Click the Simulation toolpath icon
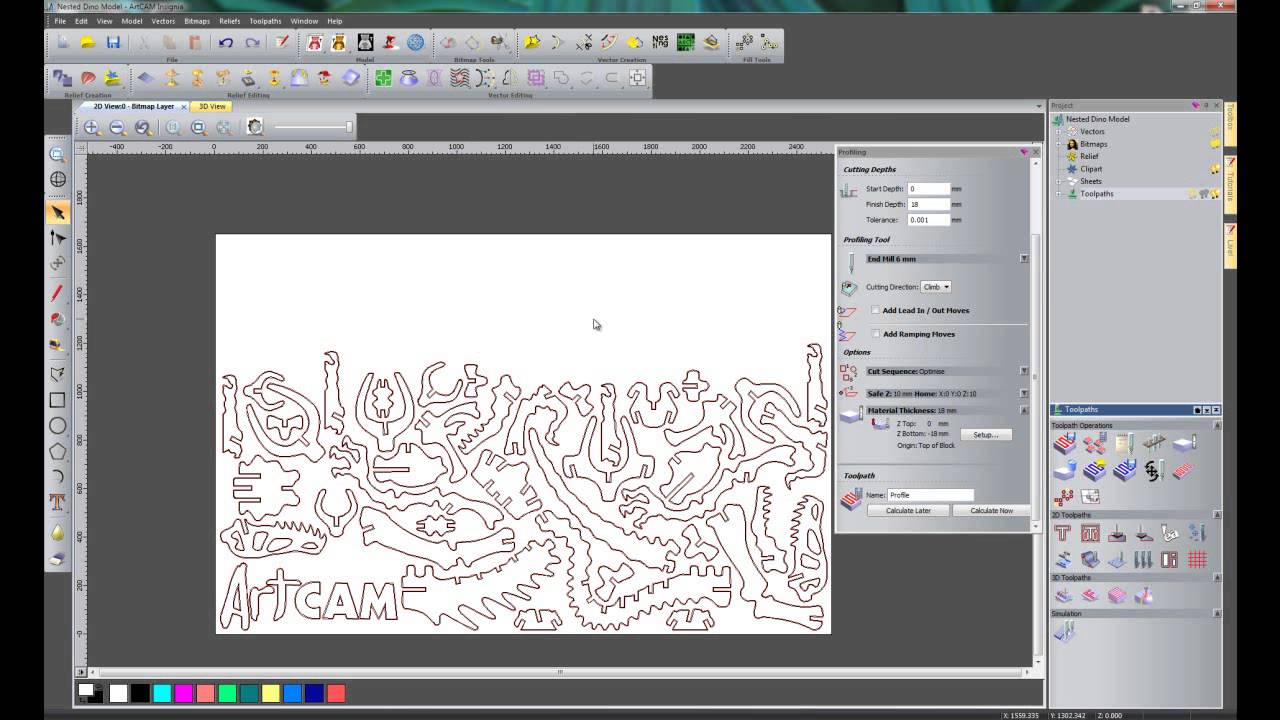 1064,631
